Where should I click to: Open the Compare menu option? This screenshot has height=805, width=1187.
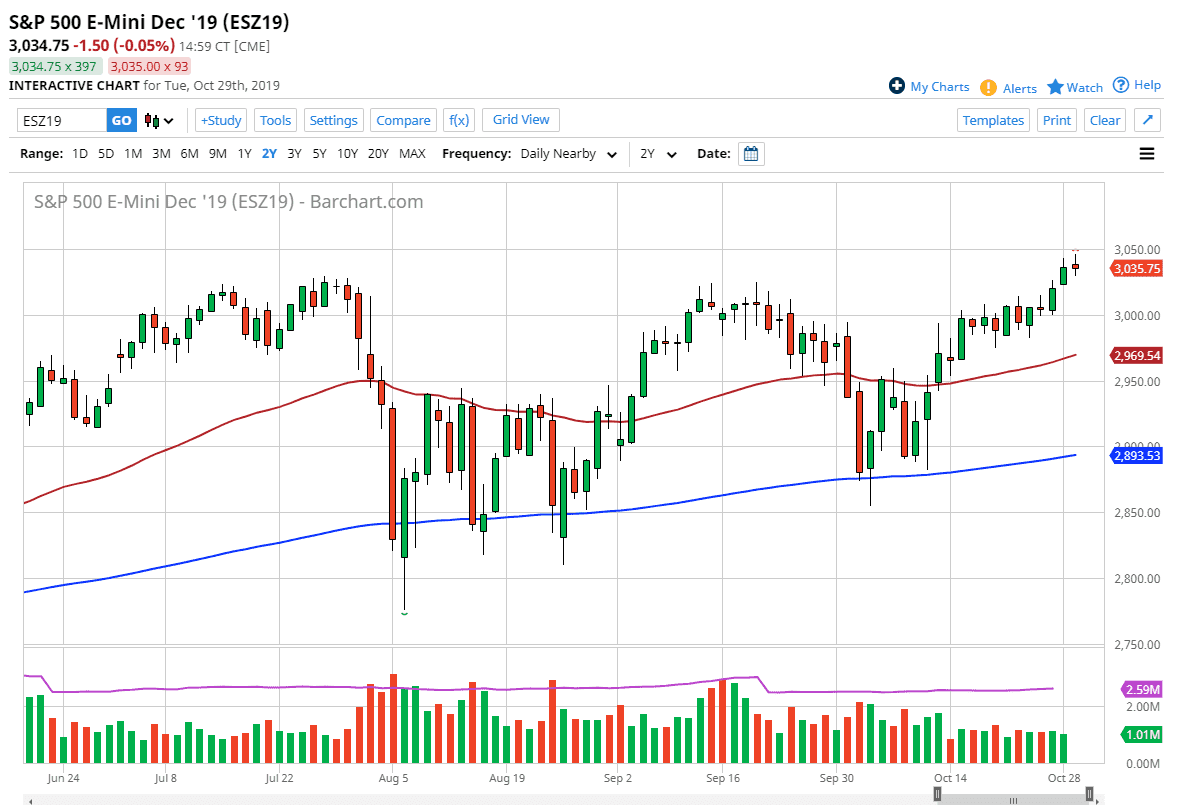403,120
